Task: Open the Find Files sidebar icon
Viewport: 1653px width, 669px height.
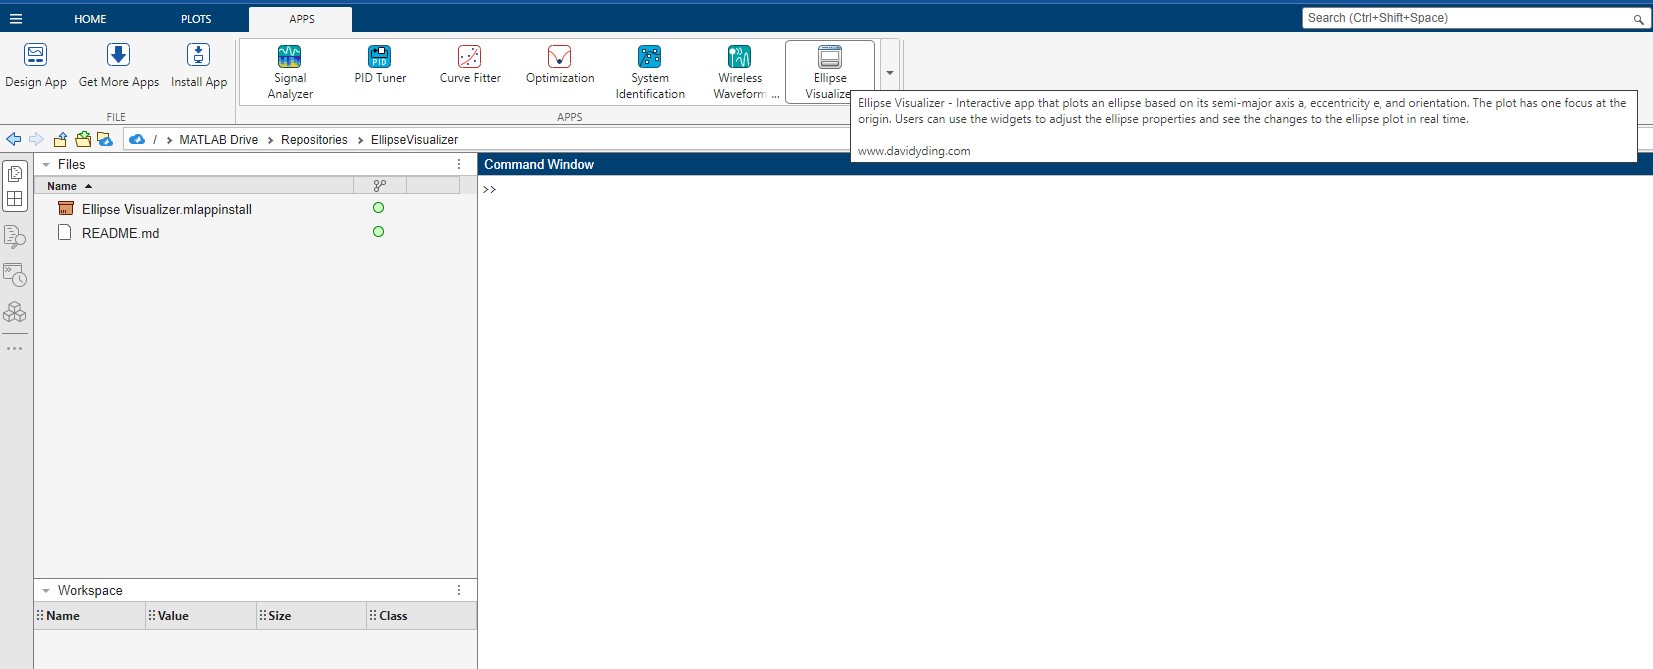Action: pyautogui.click(x=15, y=236)
